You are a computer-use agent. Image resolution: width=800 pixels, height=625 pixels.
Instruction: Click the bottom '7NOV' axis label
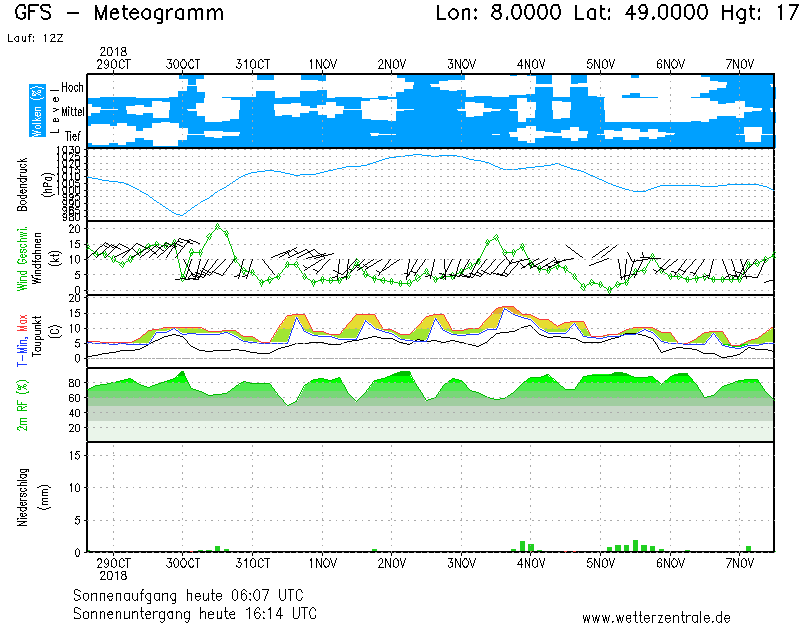click(740, 563)
